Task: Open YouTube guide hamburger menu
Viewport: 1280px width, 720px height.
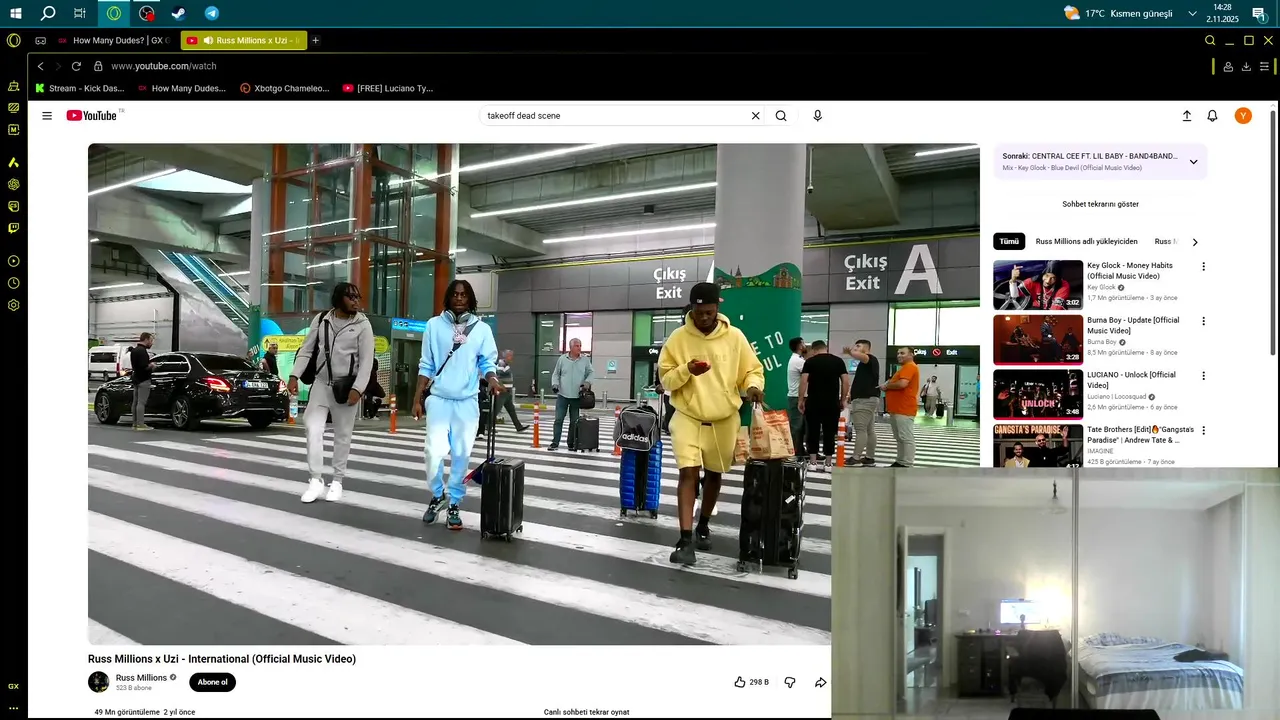Action: click(47, 116)
